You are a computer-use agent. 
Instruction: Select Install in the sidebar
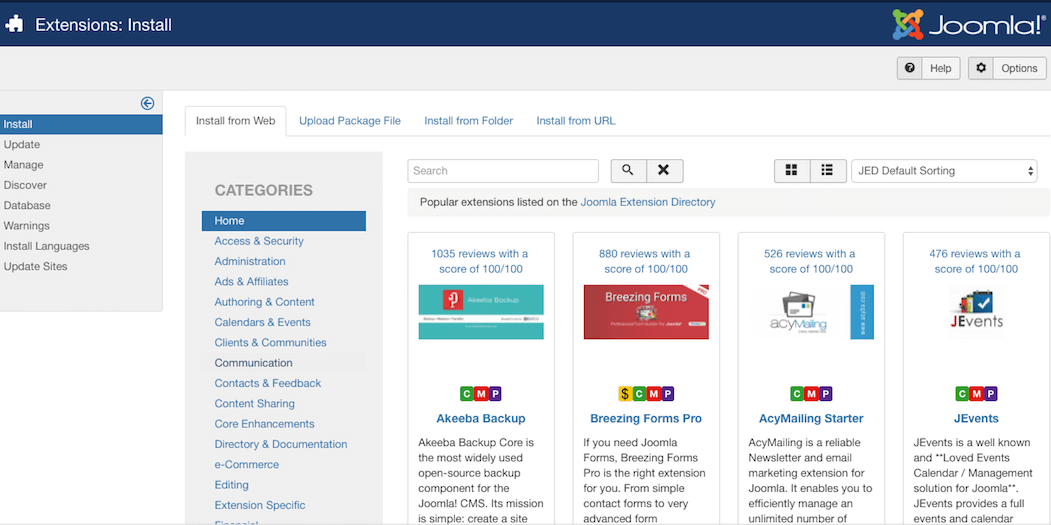(80, 124)
